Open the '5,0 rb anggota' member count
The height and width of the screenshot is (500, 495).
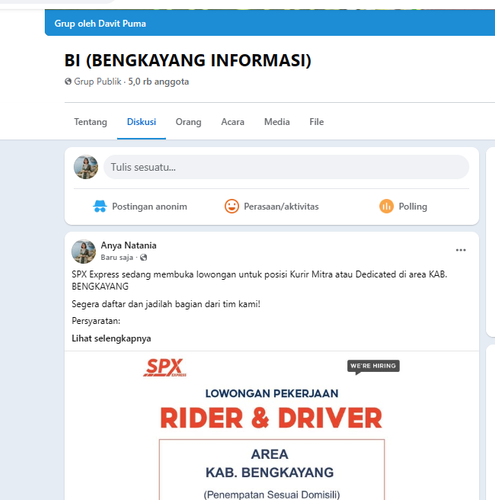point(158,82)
